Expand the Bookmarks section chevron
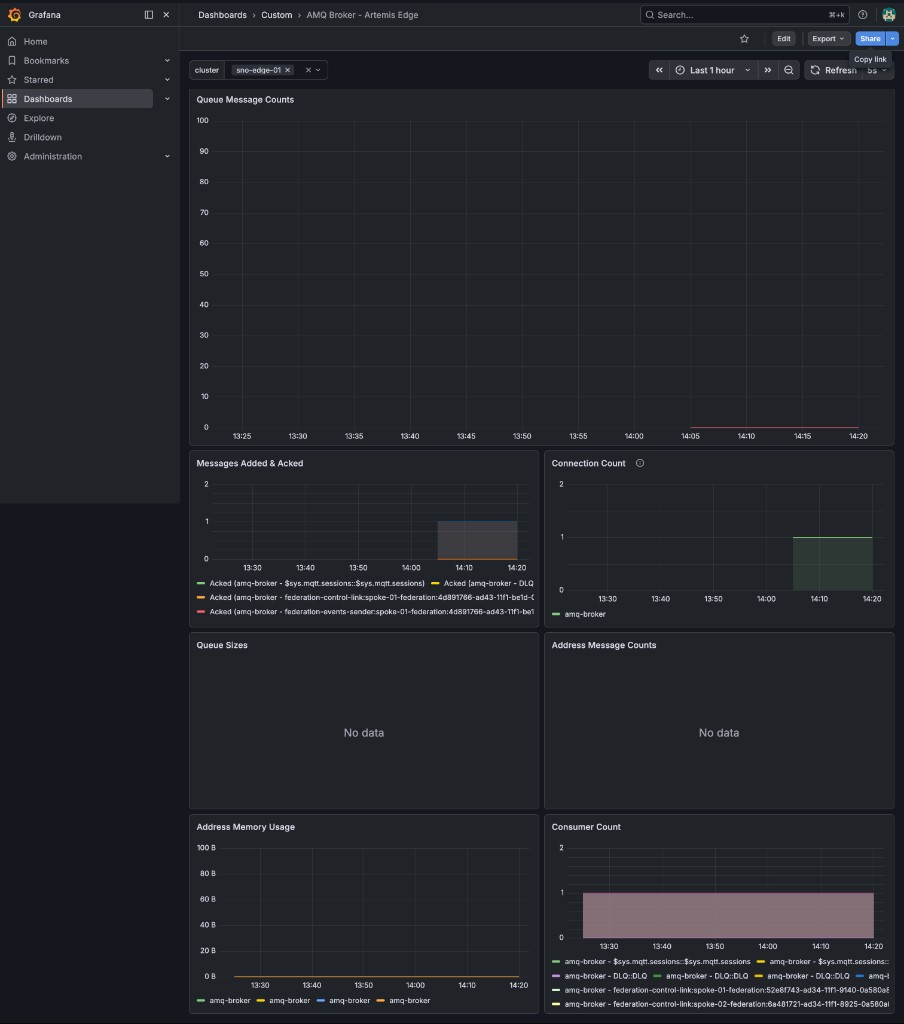The height and width of the screenshot is (1024, 904). pos(167,61)
